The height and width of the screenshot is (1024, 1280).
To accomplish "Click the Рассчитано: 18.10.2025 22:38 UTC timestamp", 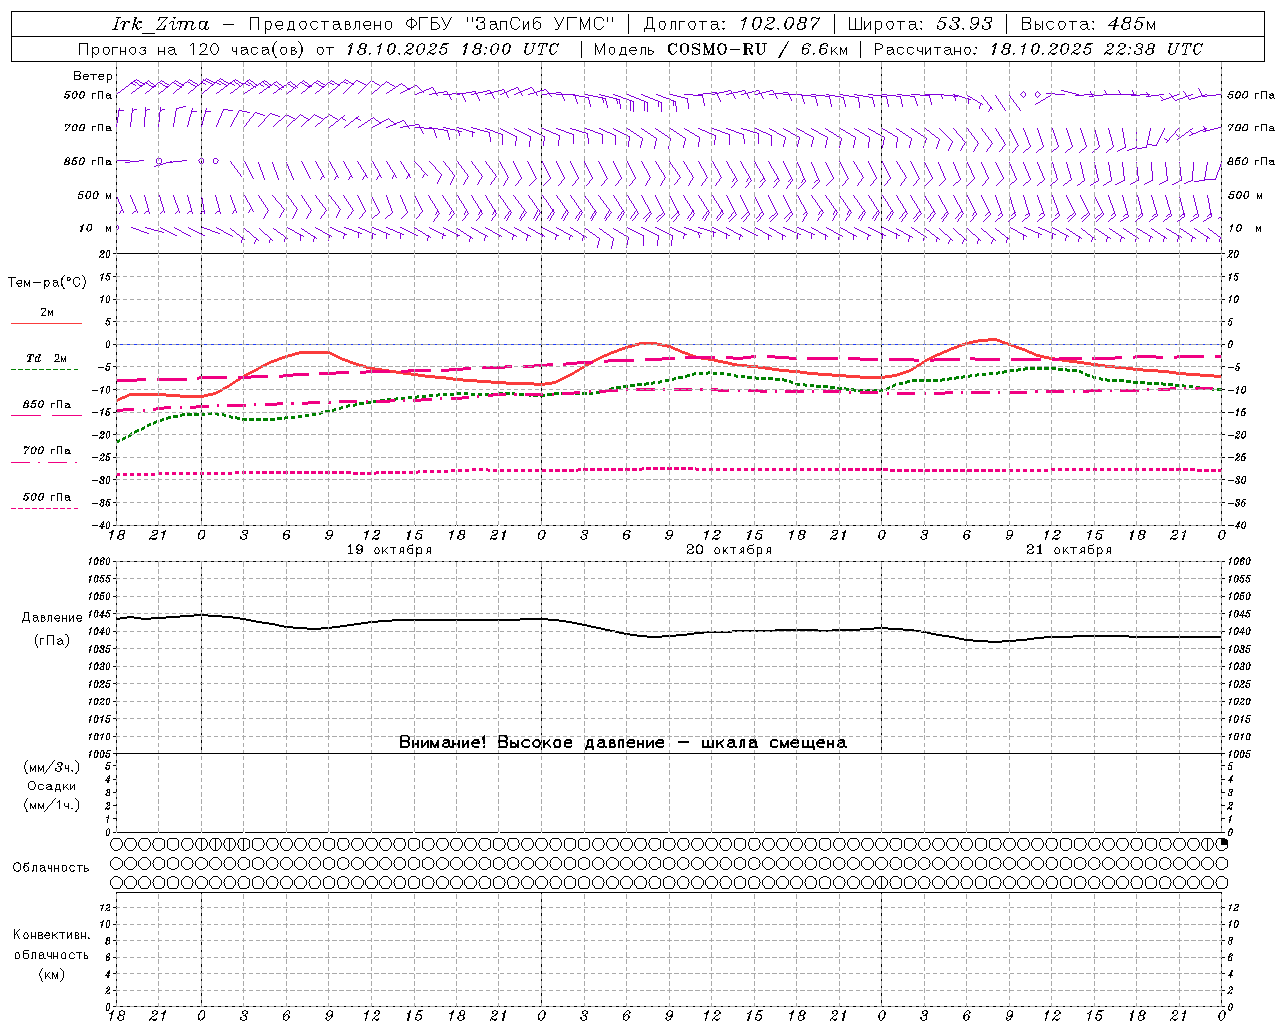I will (x=1038, y=49).
